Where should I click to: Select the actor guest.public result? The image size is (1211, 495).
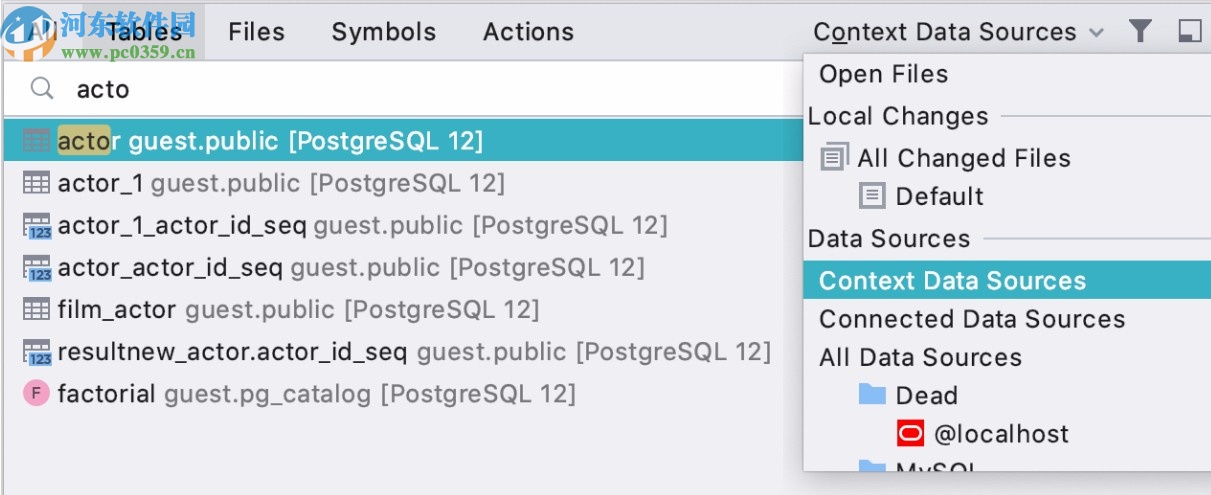tap(402, 141)
